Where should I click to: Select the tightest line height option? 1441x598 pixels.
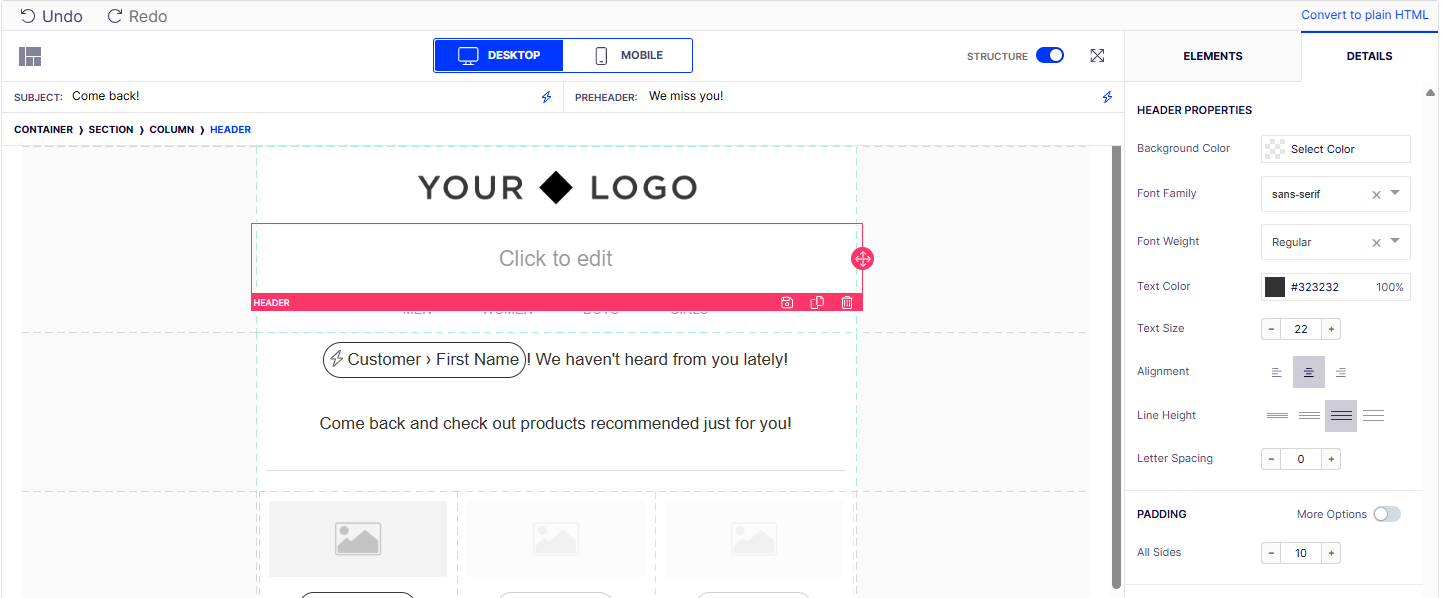coord(1277,415)
